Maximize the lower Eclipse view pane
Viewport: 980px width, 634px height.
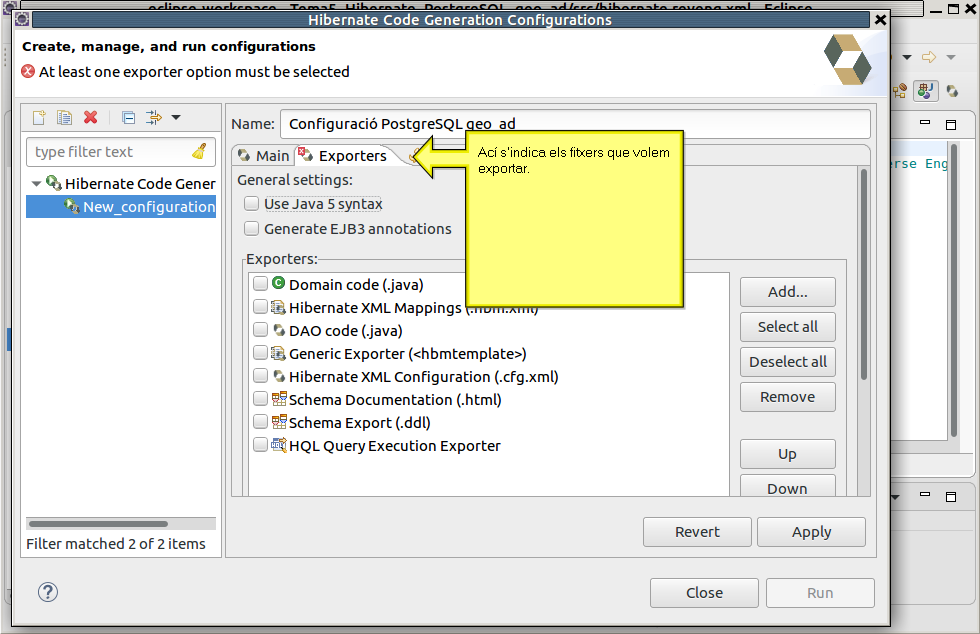pyautogui.click(x=951, y=496)
